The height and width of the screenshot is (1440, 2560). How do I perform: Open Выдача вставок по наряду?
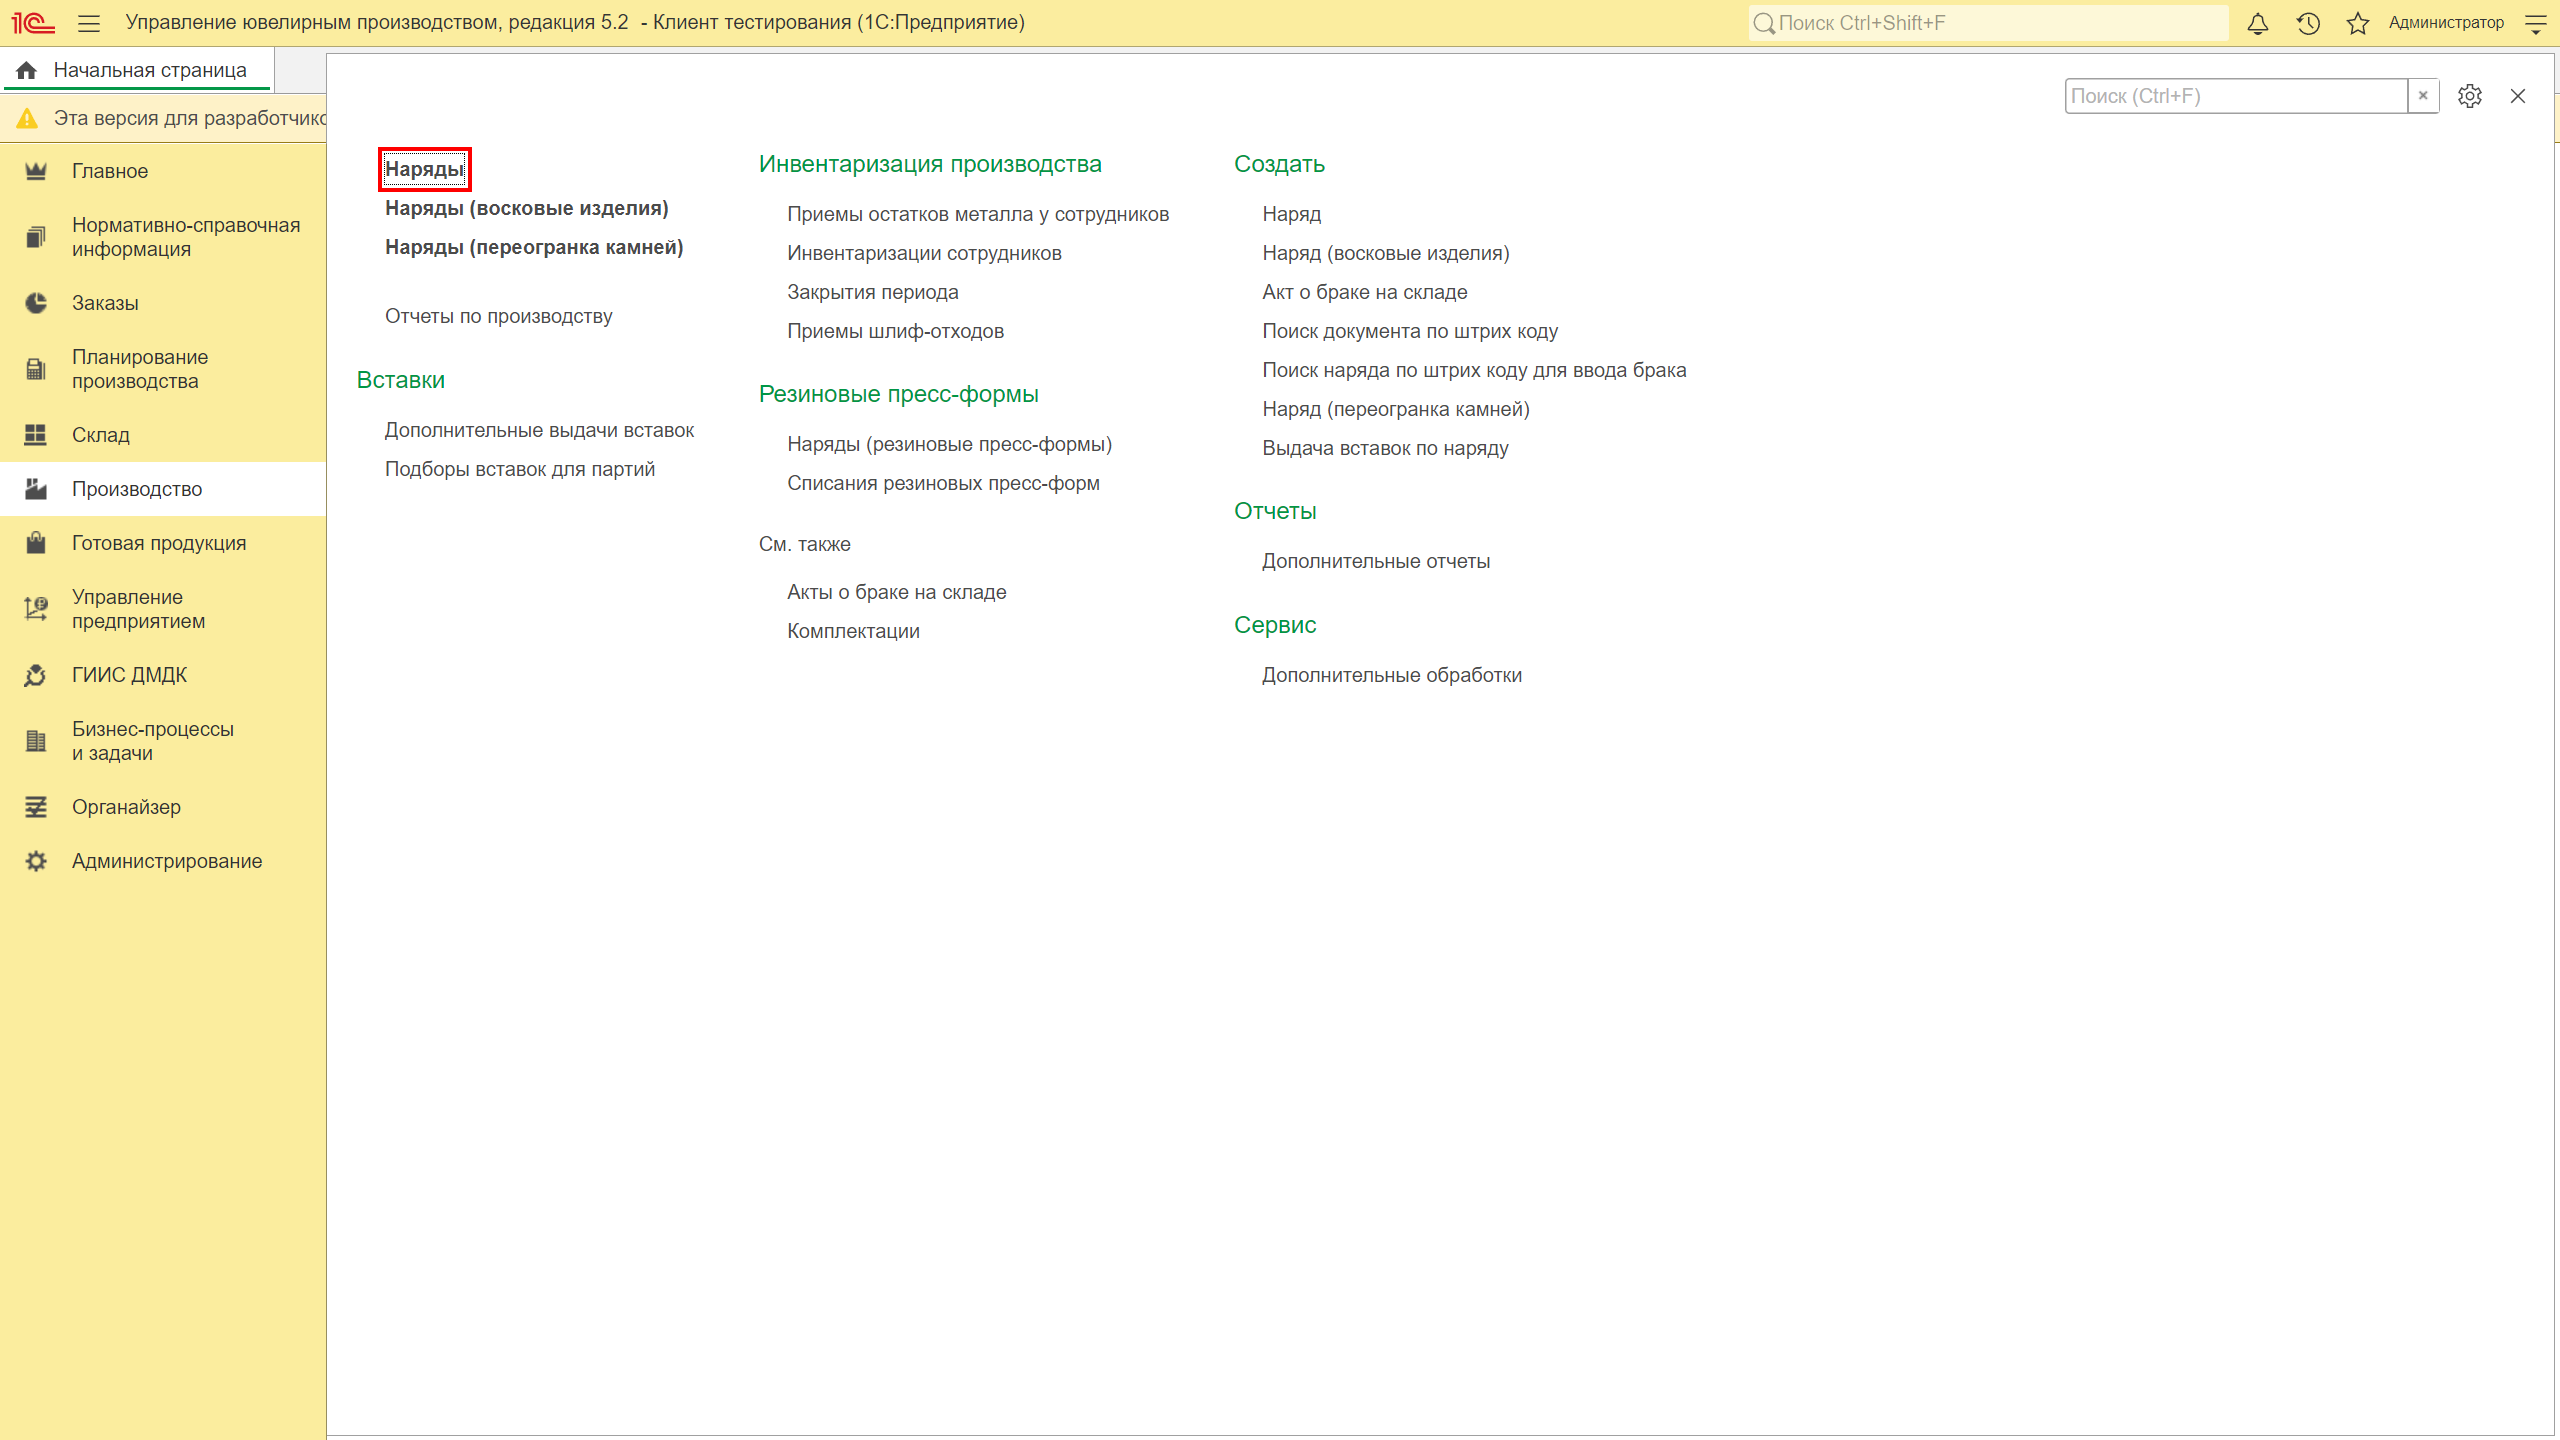pos(1385,448)
